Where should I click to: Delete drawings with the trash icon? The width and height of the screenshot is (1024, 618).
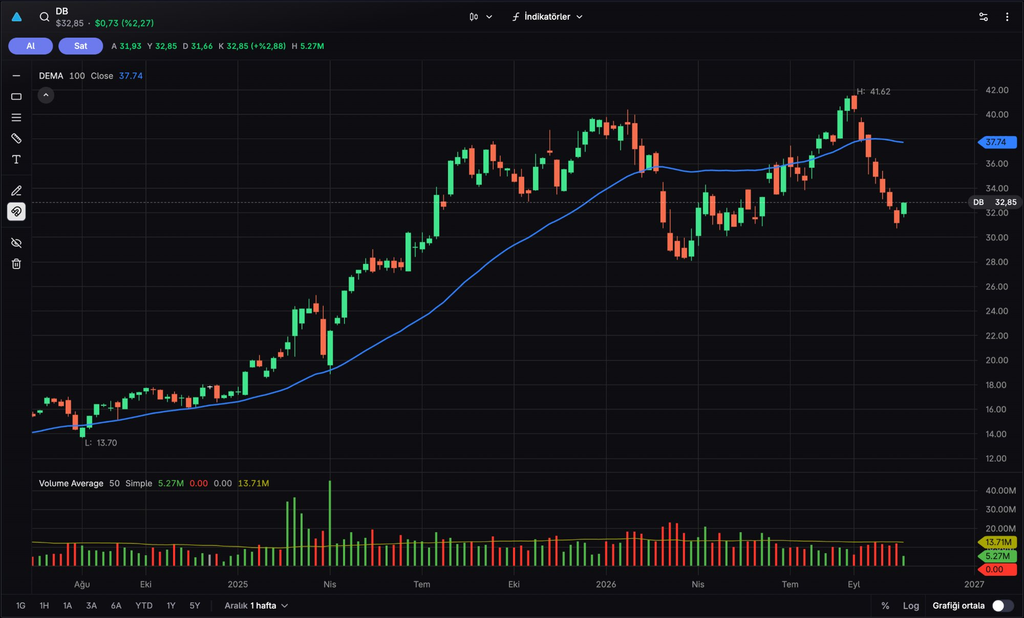coord(16,264)
